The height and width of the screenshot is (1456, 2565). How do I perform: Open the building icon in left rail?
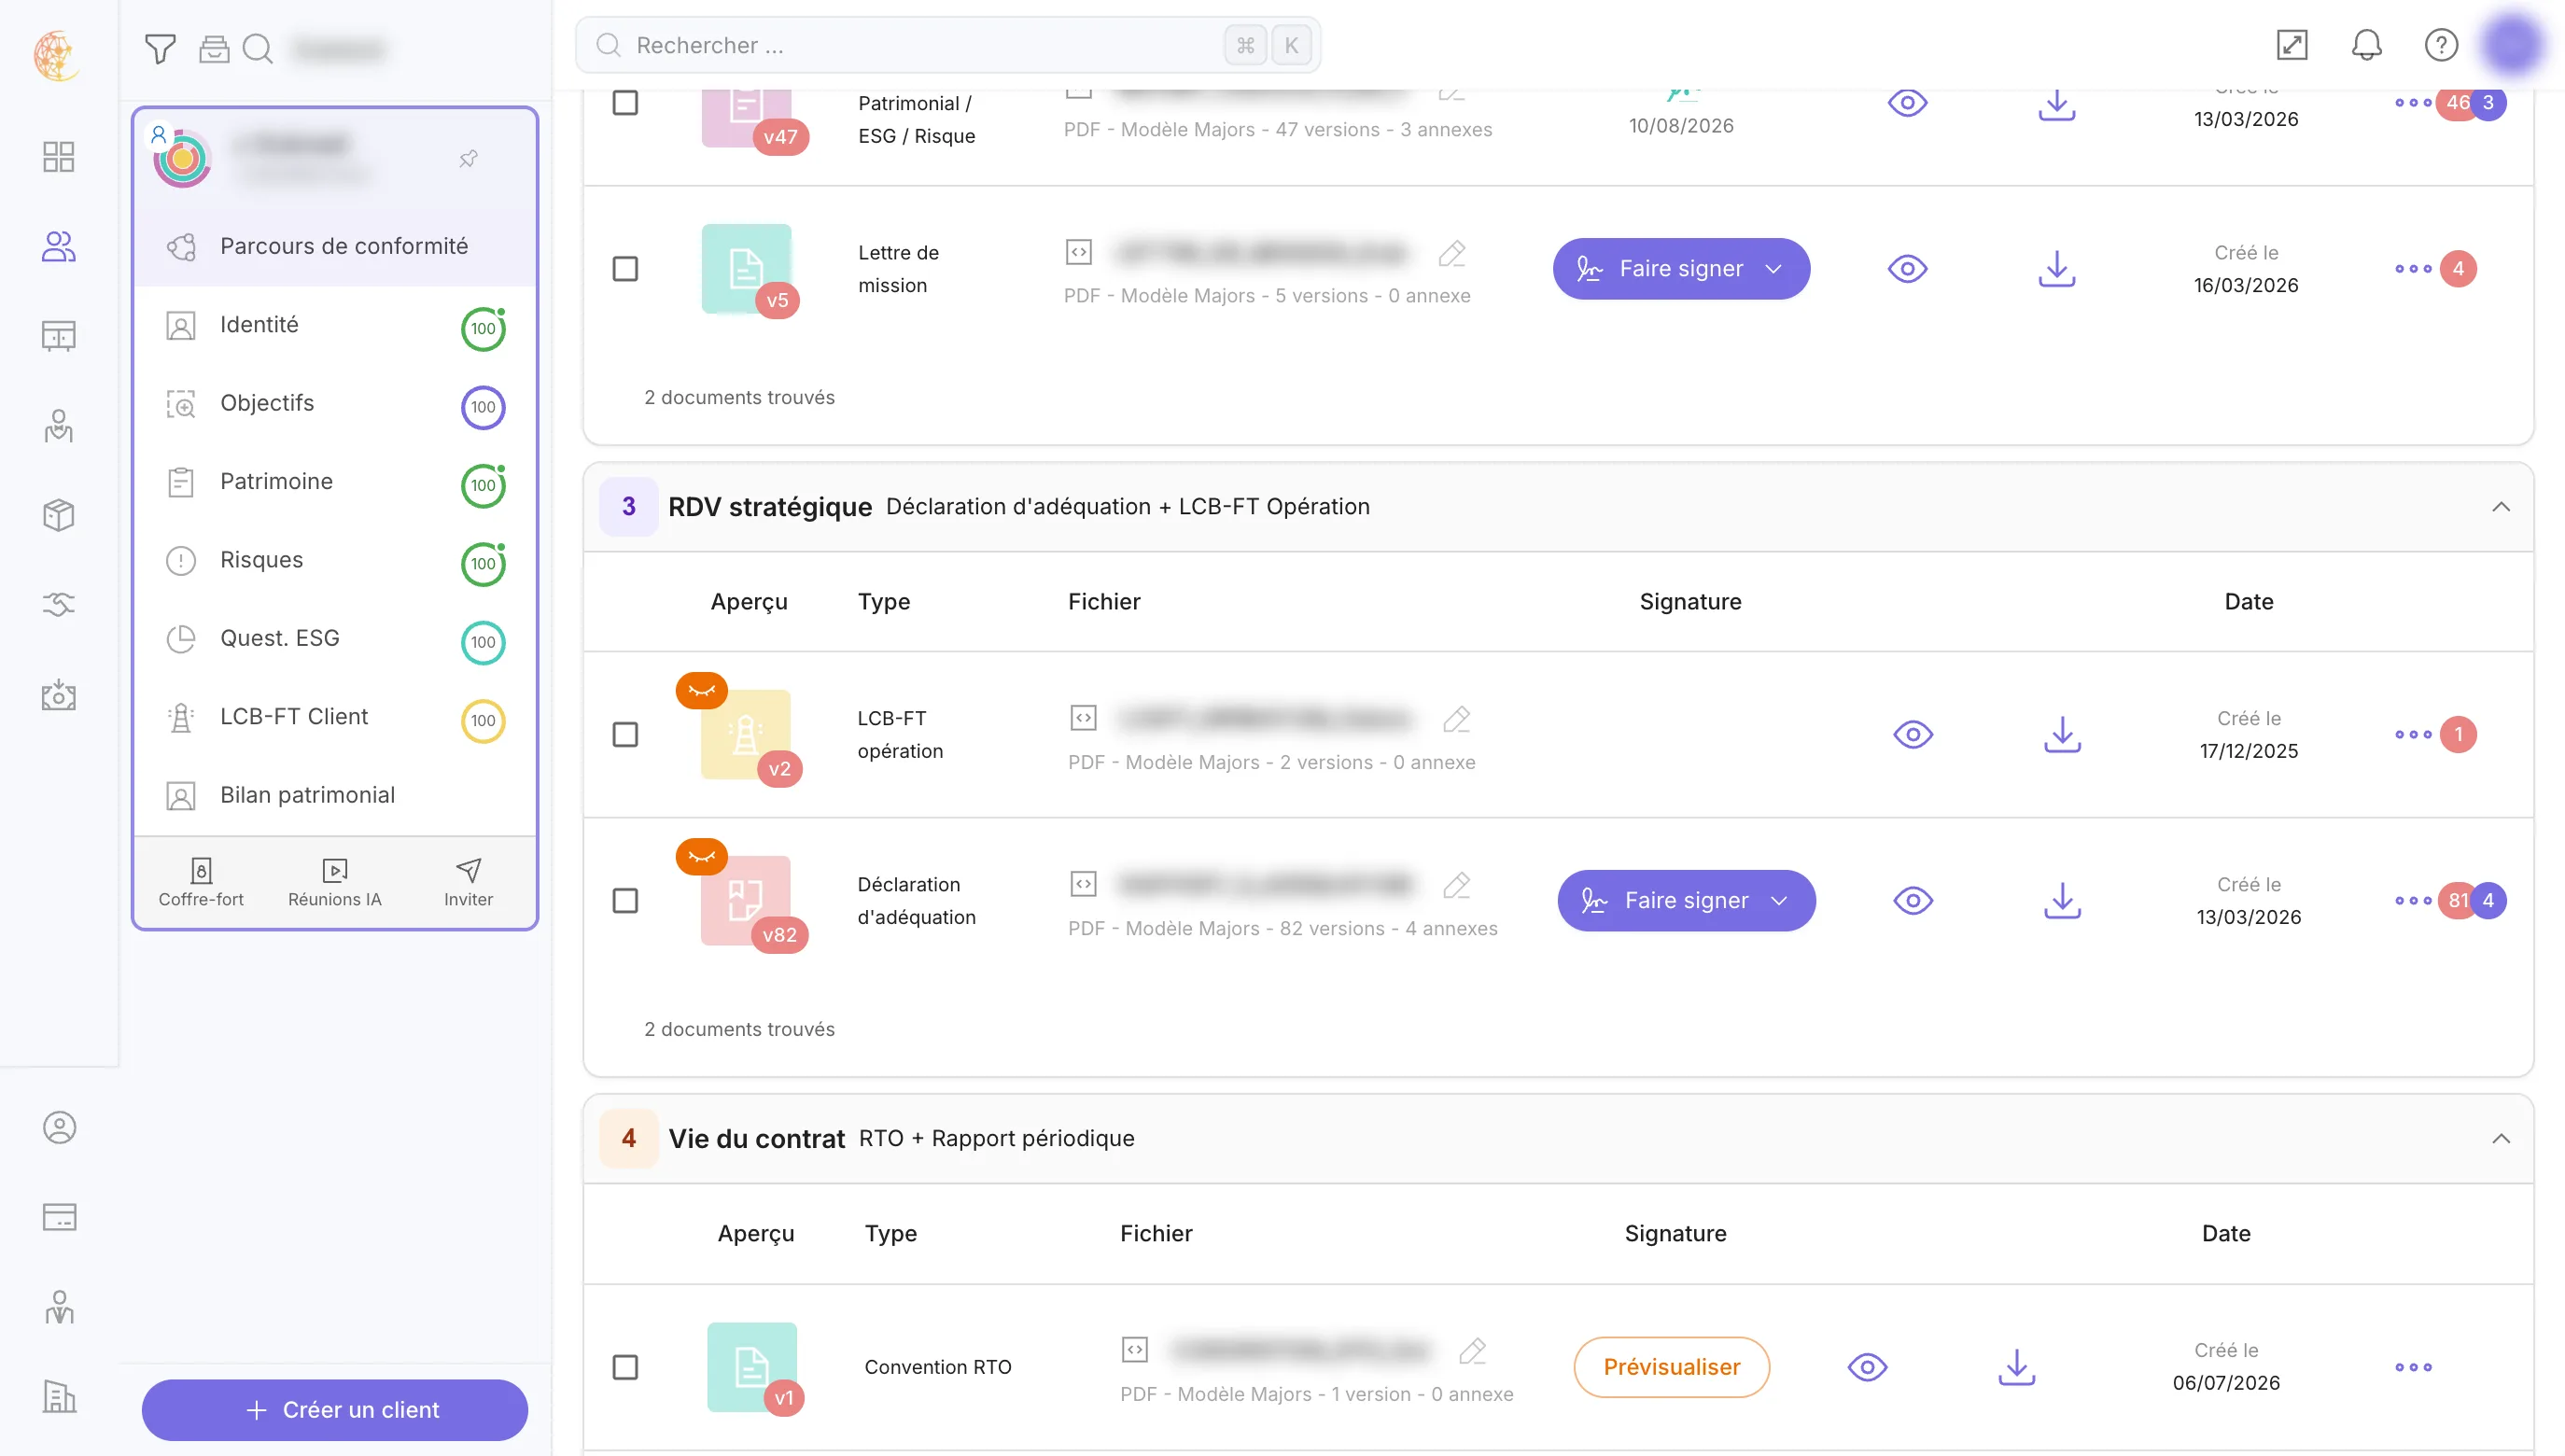click(x=59, y=1396)
